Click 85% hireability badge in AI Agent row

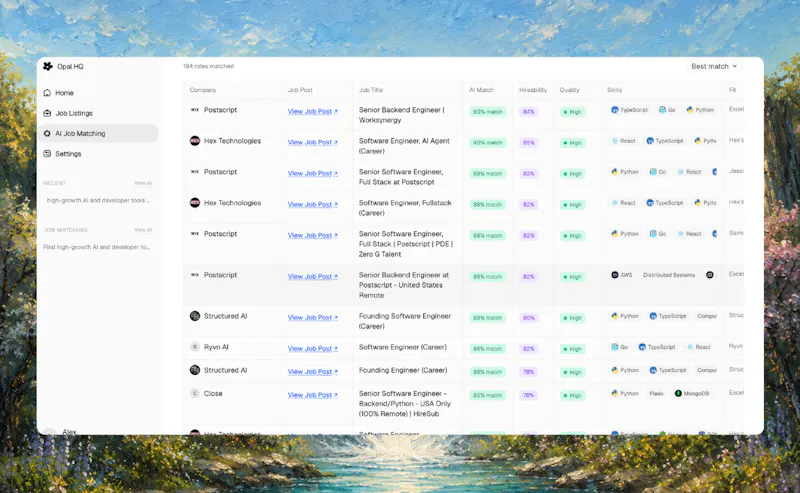point(529,143)
